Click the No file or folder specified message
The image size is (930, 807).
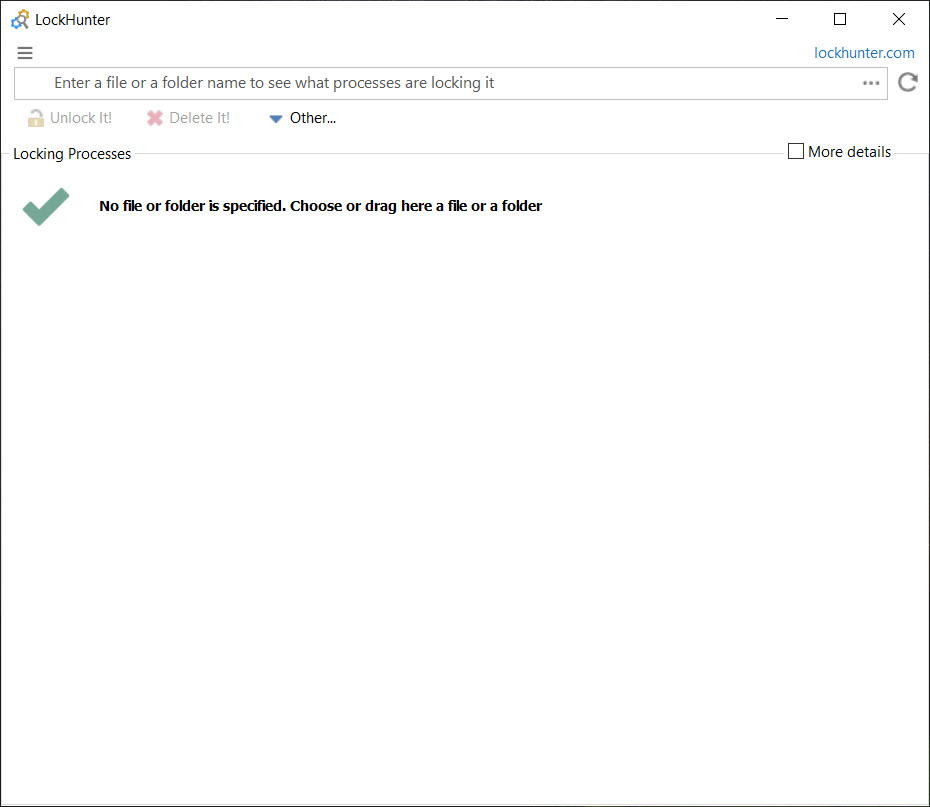pos(320,206)
